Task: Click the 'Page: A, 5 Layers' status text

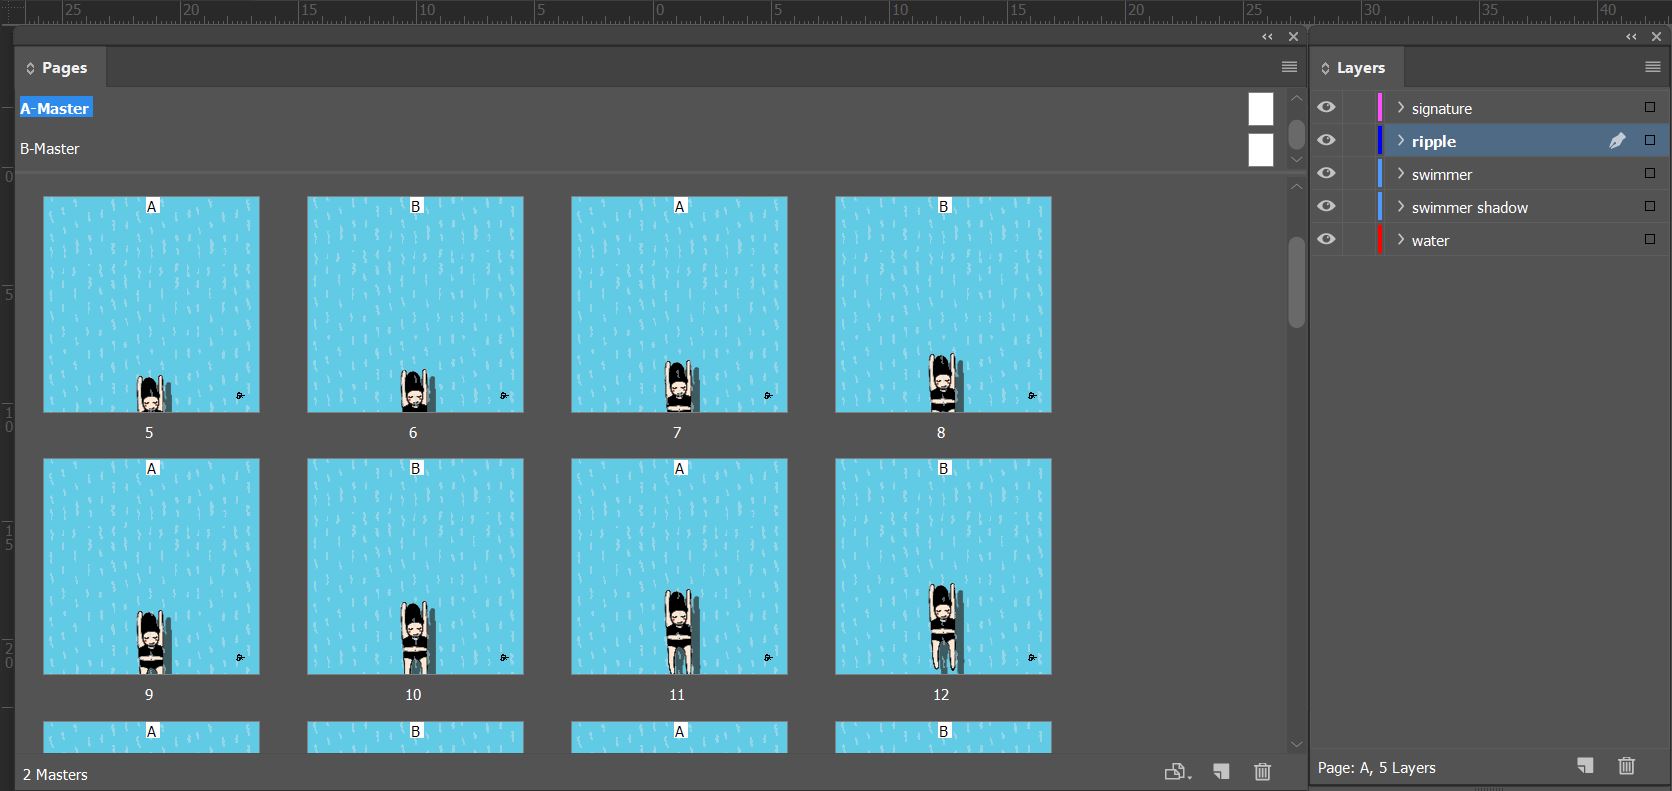Action: (1376, 768)
